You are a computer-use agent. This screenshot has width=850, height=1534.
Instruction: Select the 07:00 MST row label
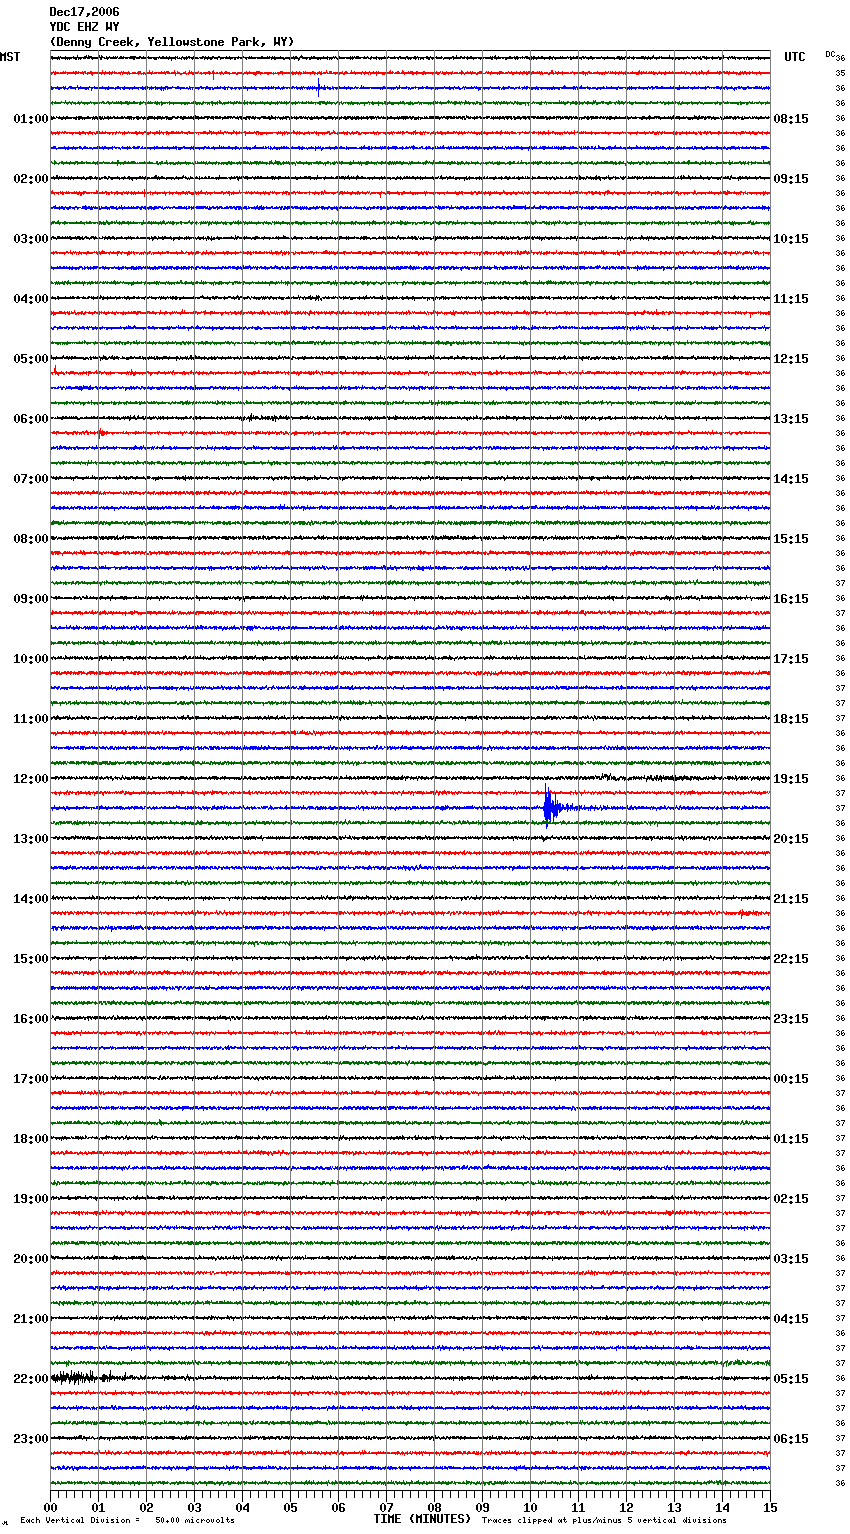tap(30, 479)
